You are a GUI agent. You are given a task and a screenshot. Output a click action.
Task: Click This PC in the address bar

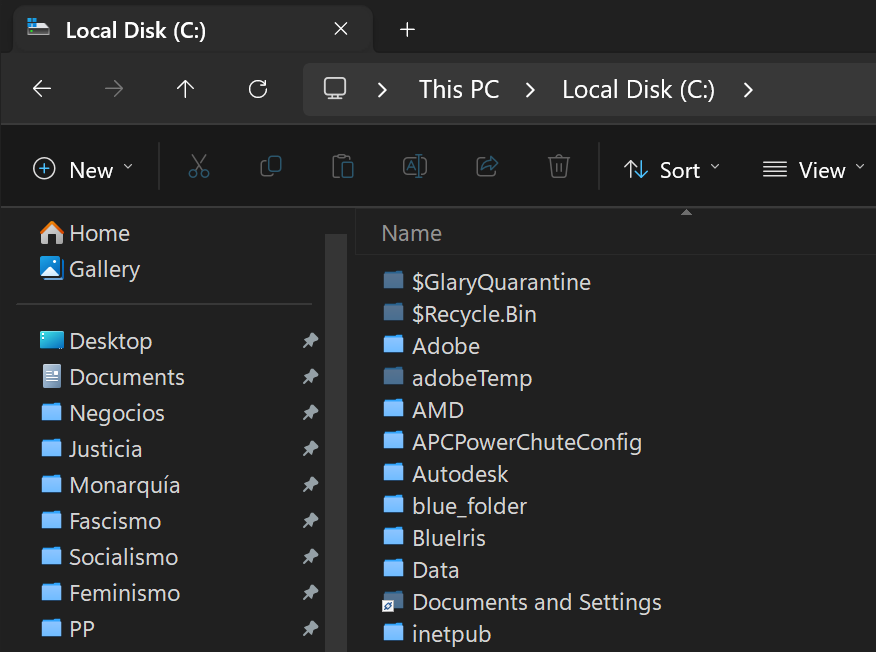coord(459,89)
